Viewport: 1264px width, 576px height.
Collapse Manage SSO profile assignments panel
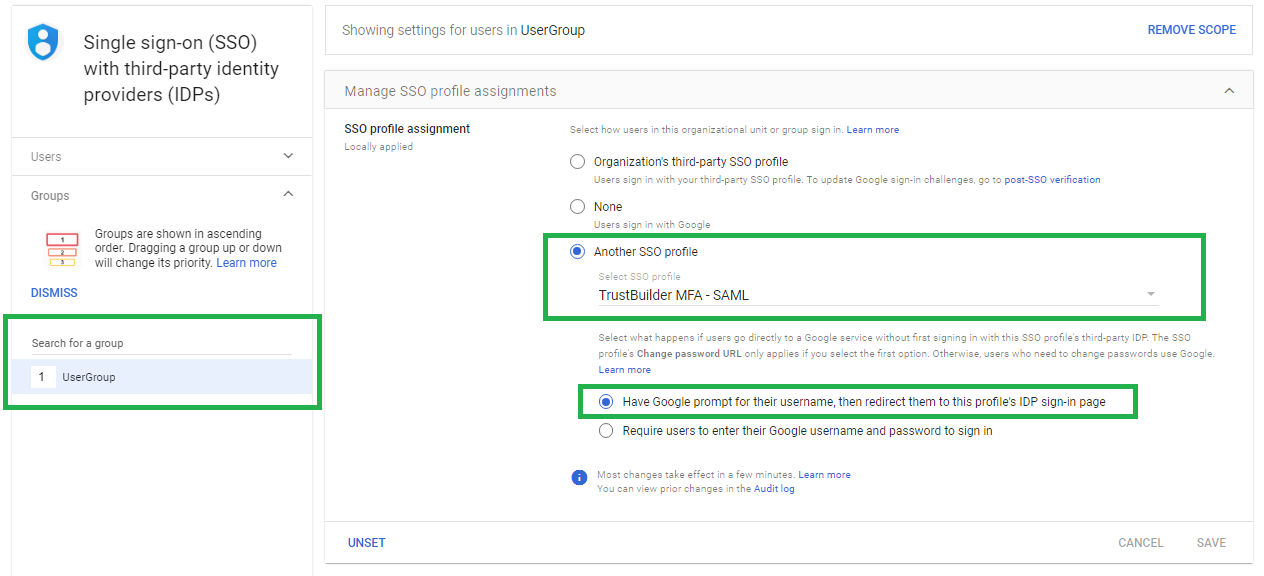[x=1229, y=91]
